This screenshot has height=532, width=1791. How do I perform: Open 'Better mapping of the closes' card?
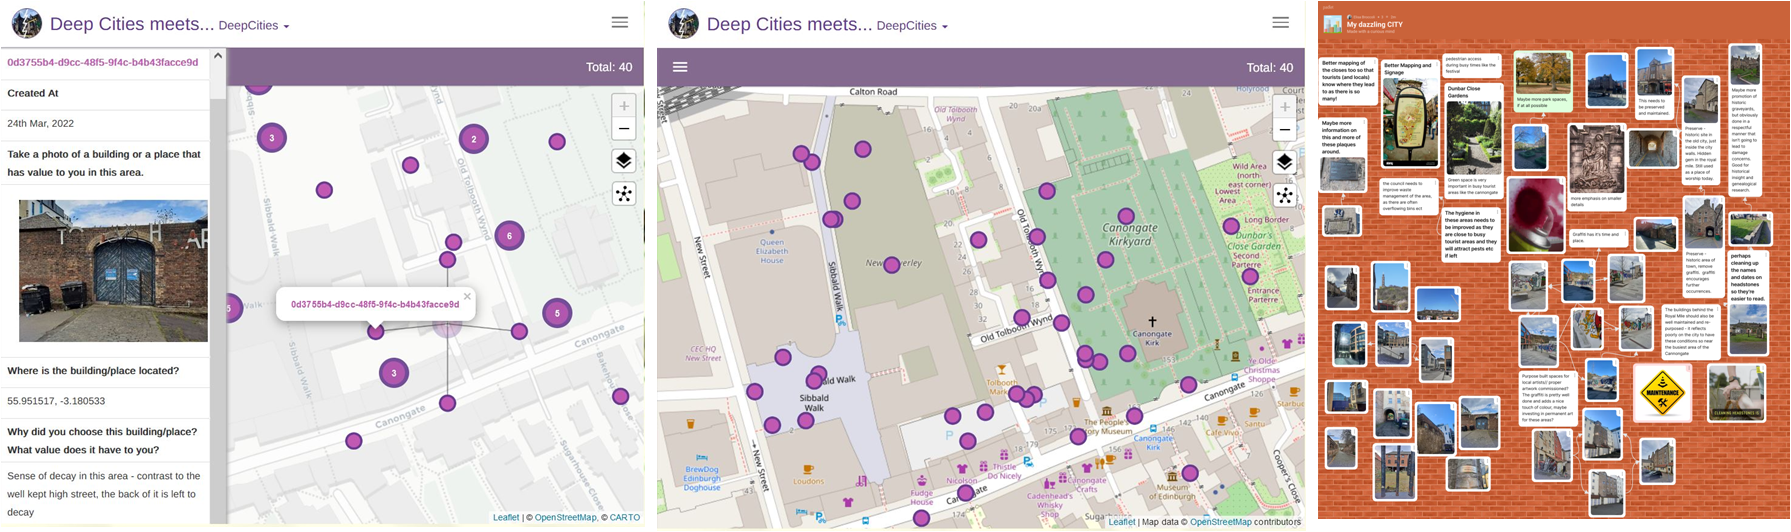1347,81
